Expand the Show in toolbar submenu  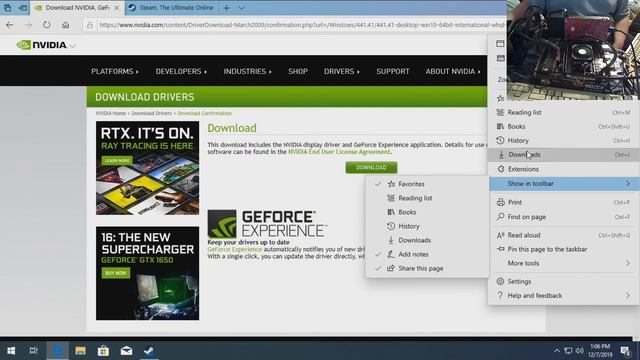click(564, 184)
